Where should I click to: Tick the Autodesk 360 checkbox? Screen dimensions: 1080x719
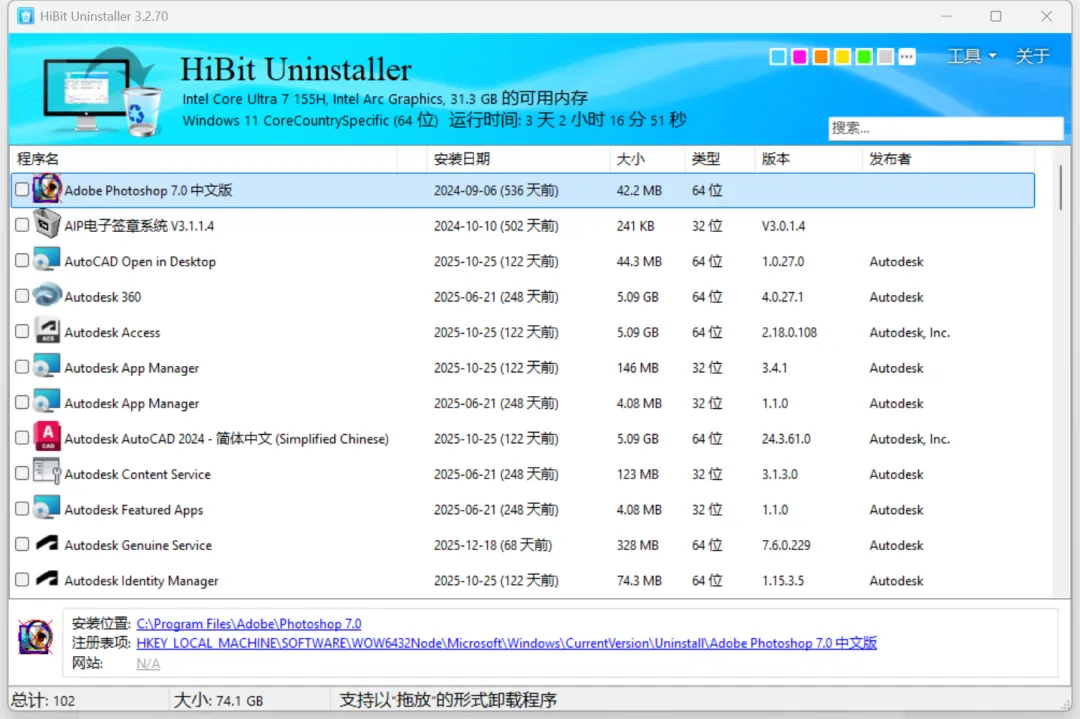(x=22, y=296)
